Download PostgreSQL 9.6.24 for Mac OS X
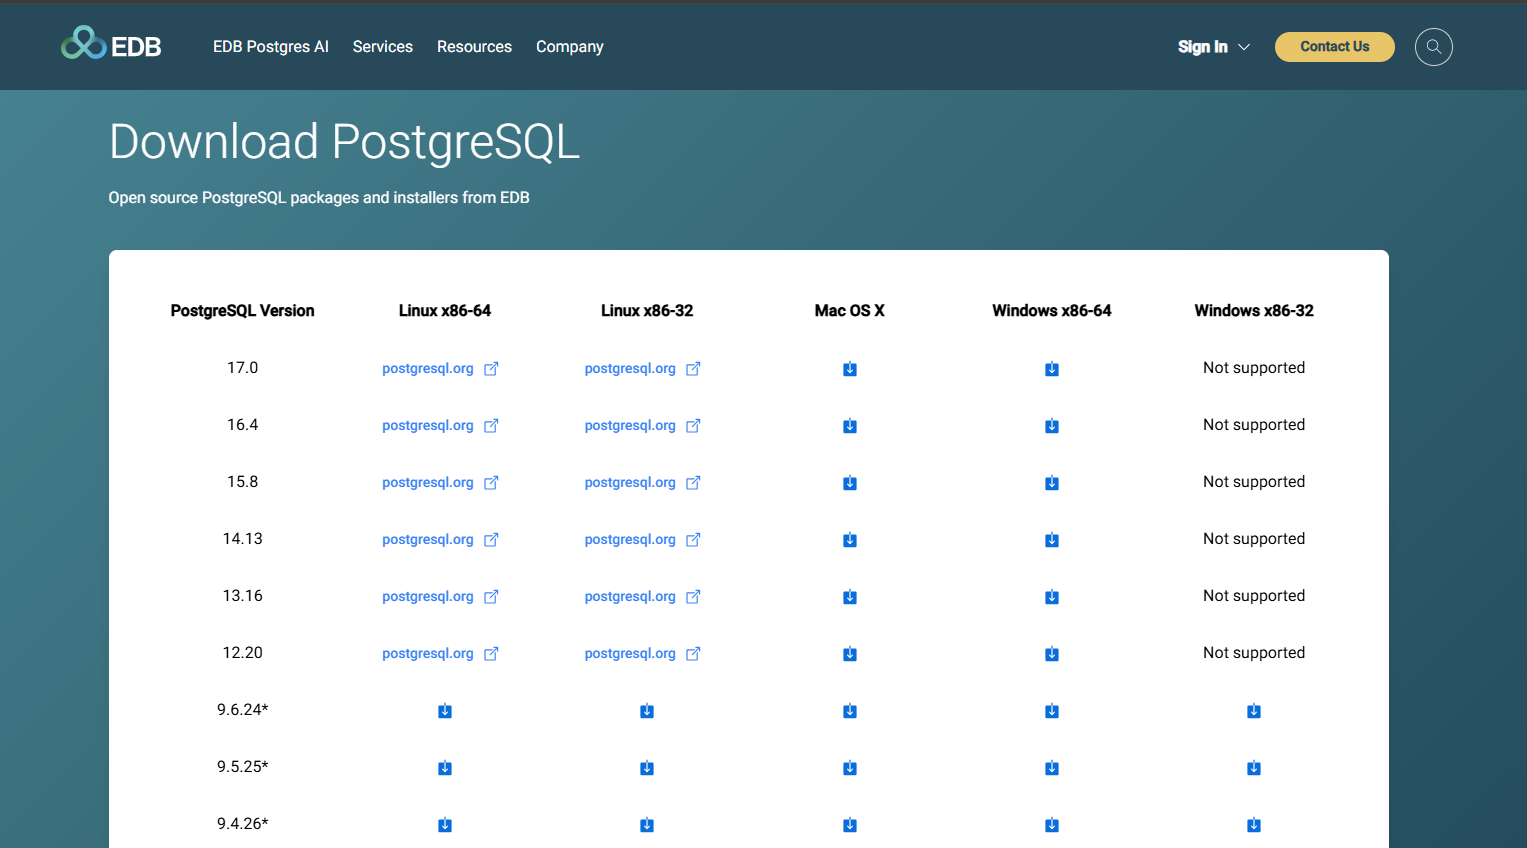Image resolution: width=1527 pixels, height=848 pixels. pos(850,711)
